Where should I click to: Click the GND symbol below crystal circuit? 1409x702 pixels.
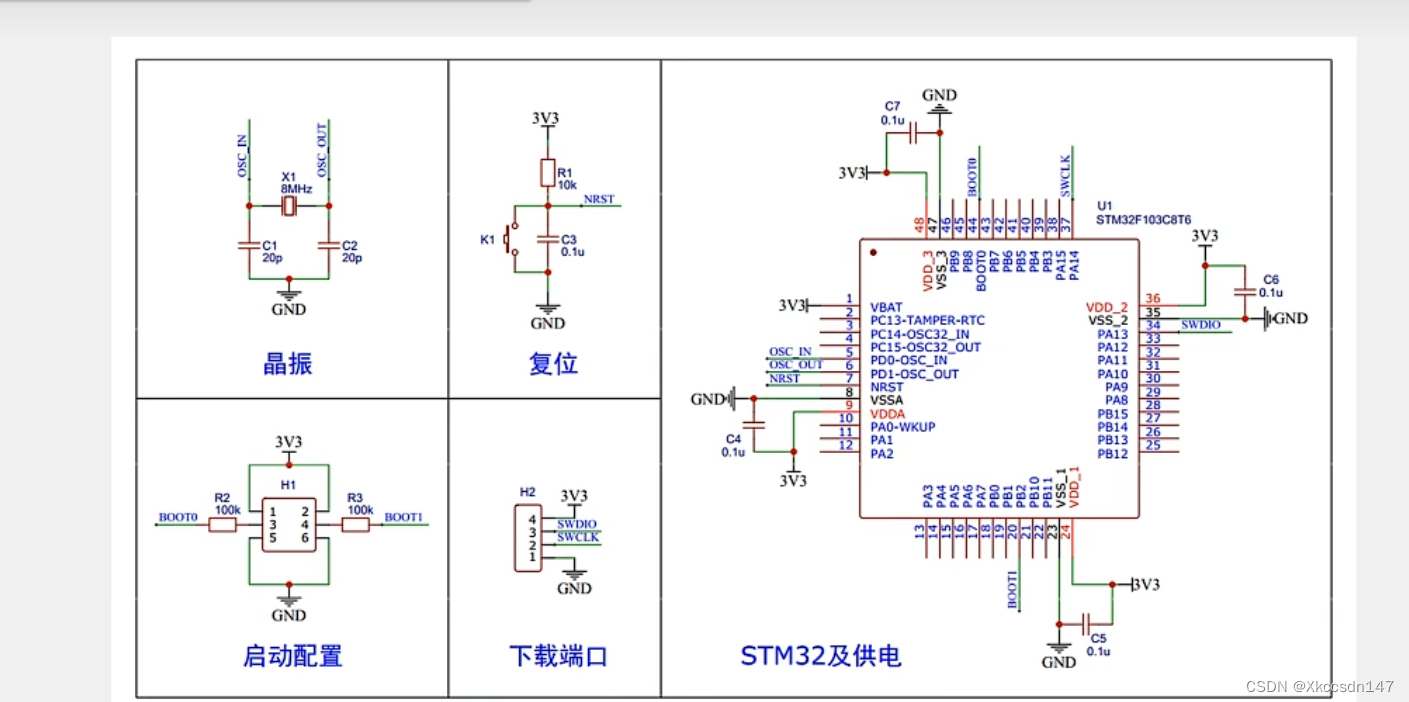coord(288,297)
